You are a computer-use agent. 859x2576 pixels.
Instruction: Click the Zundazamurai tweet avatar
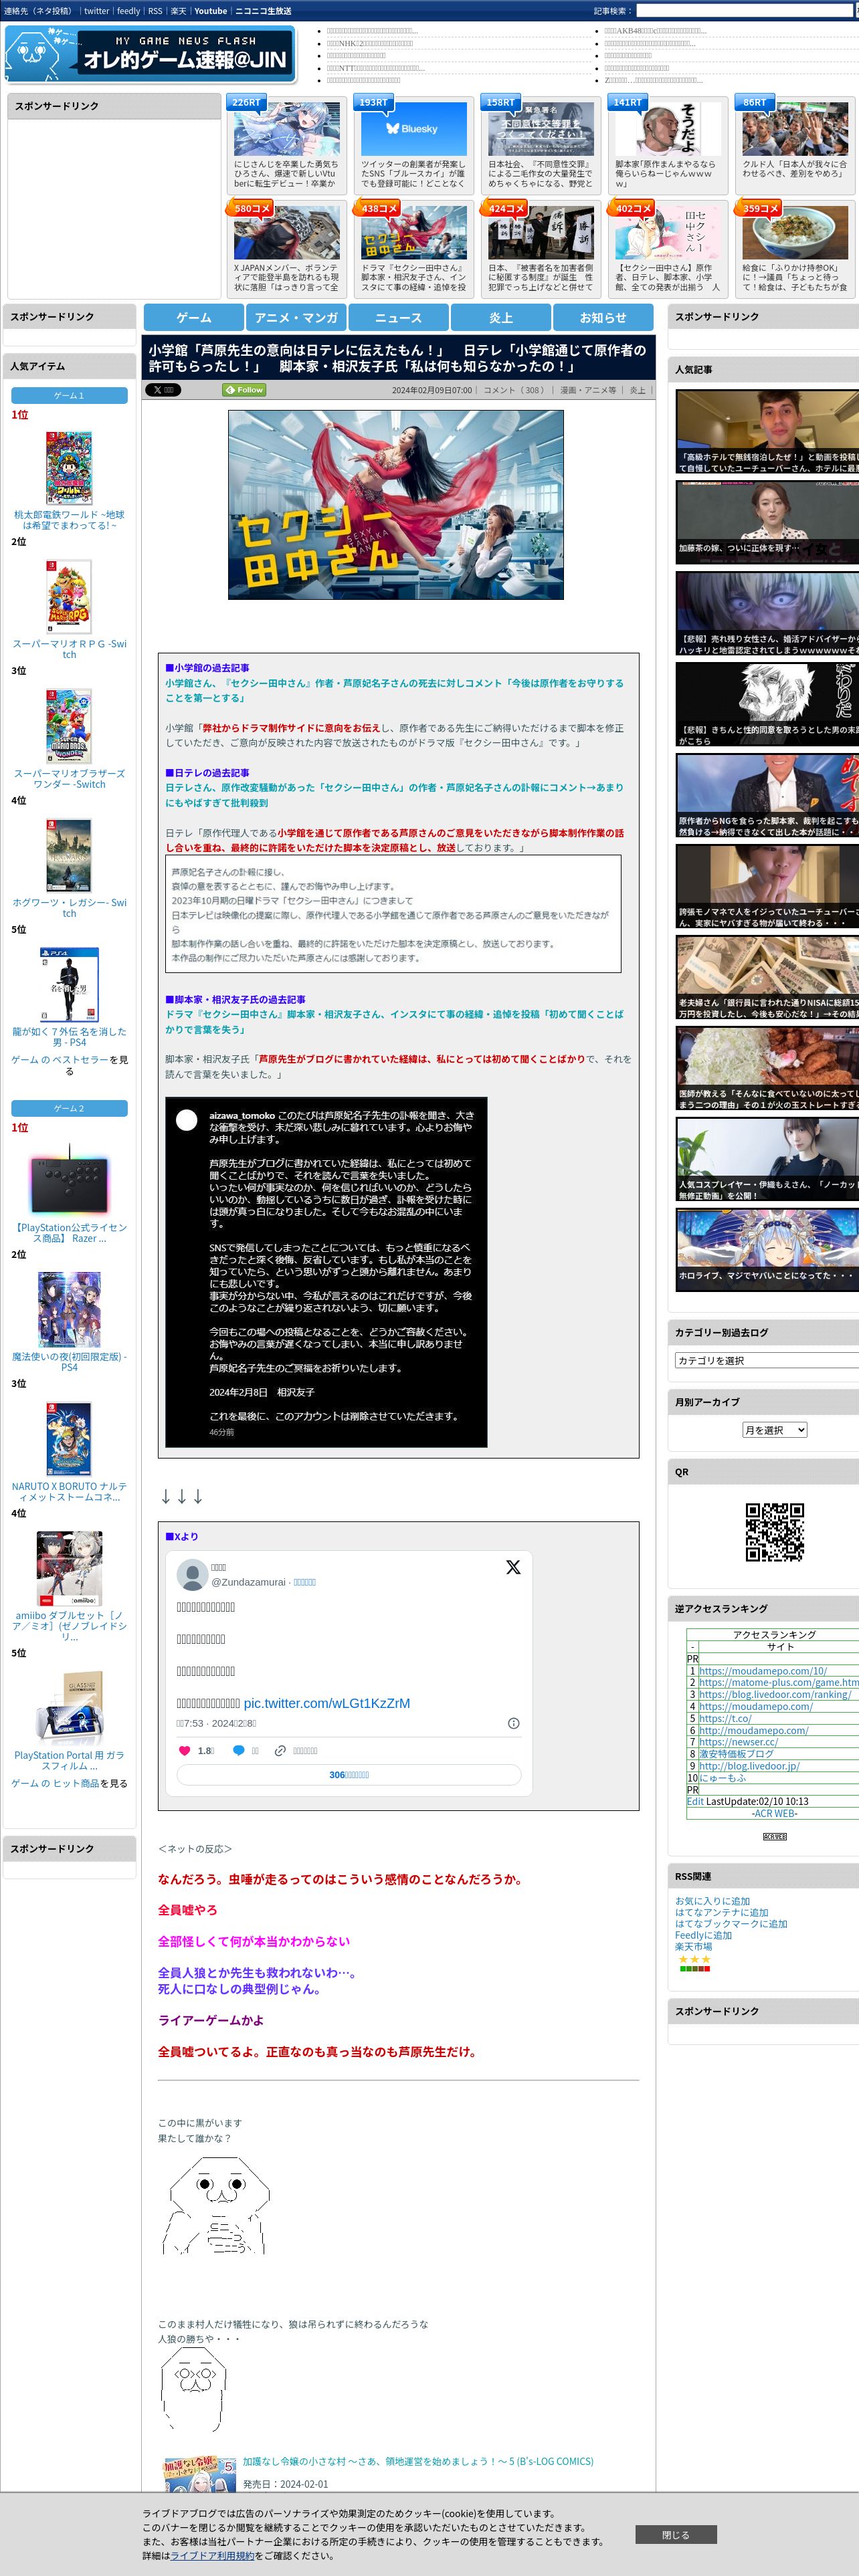click(192, 1574)
